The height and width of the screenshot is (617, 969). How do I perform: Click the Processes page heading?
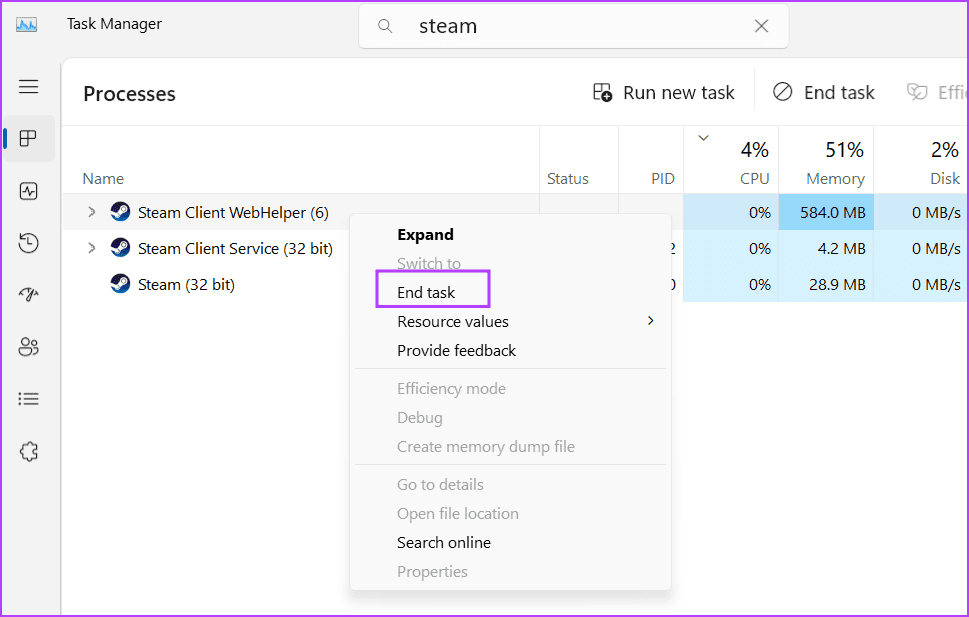pos(129,94)
